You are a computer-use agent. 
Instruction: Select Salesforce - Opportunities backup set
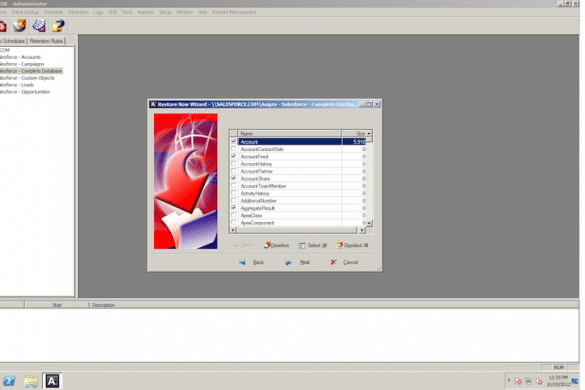[x=25, y=92]
